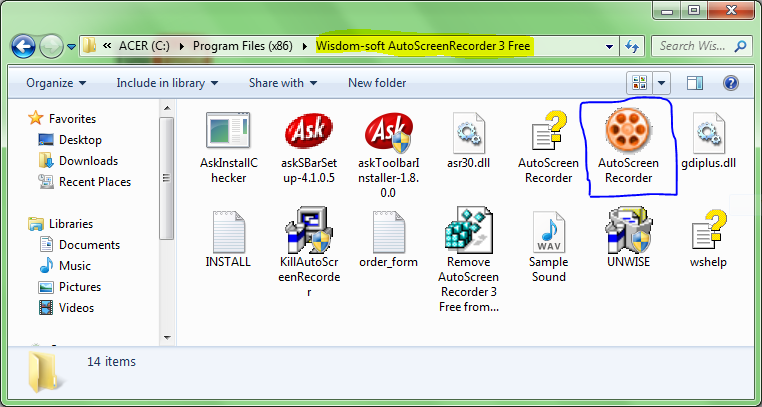Go to Program Files (x86) breadcrumb
The width and height of the screenshot is (762, 407).
click(243, 46)
